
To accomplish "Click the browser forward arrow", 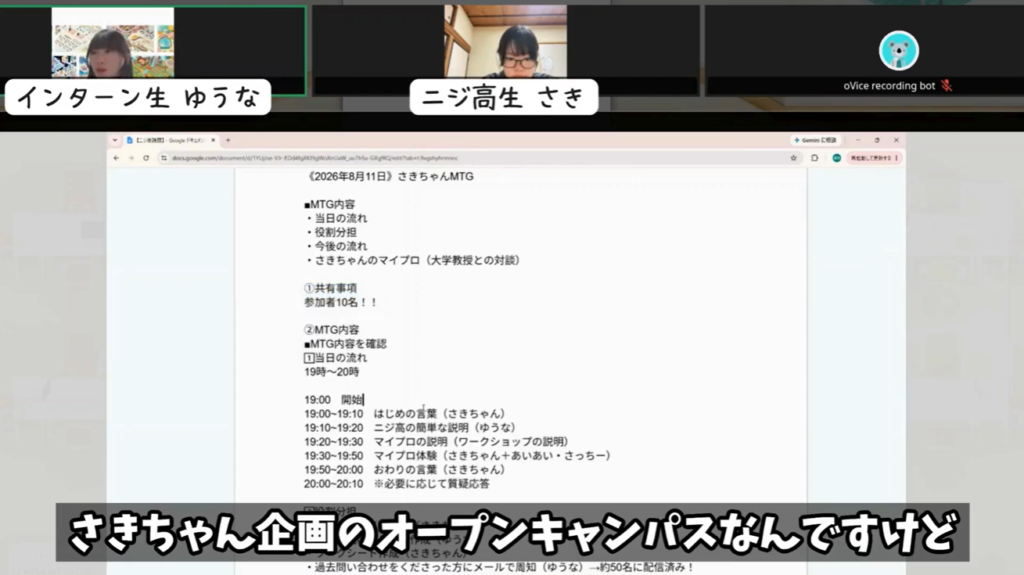I will (x=131, y=158).
